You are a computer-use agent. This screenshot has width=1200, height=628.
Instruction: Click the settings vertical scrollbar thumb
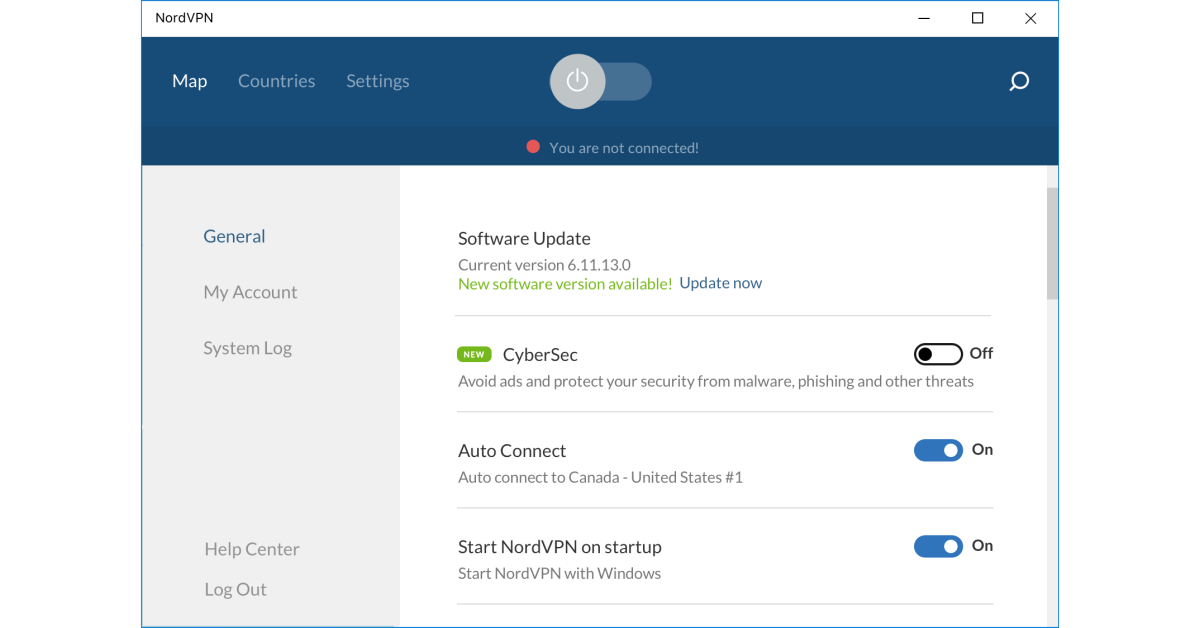[x=1052, y=243]
